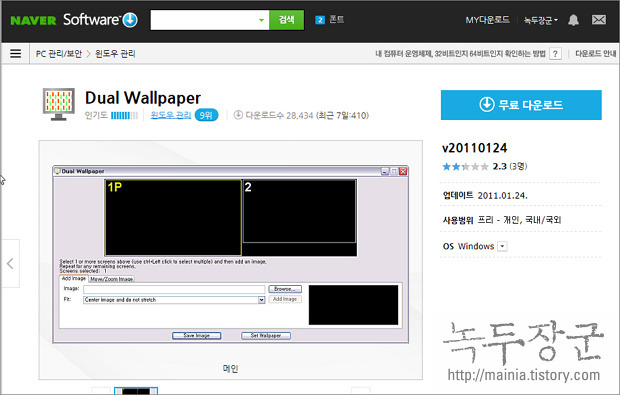Click the Dual Wallpaper title heading
The image size is (620, 395).
(x=143, y=98)
